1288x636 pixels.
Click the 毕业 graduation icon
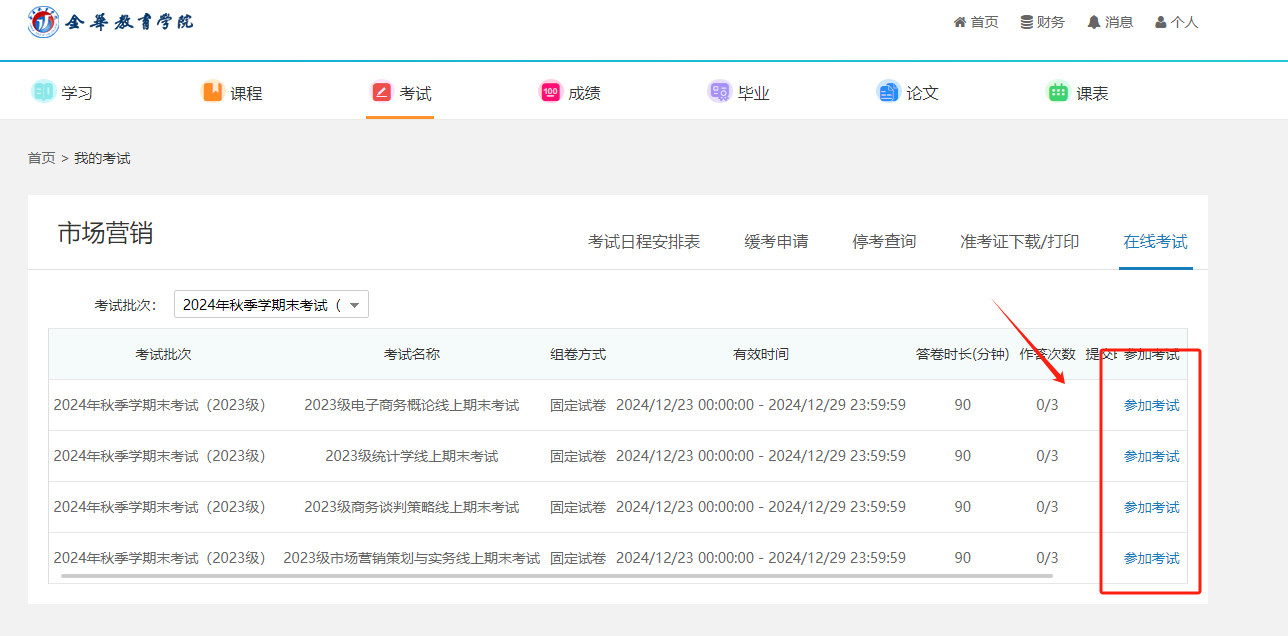coord(719,92)
